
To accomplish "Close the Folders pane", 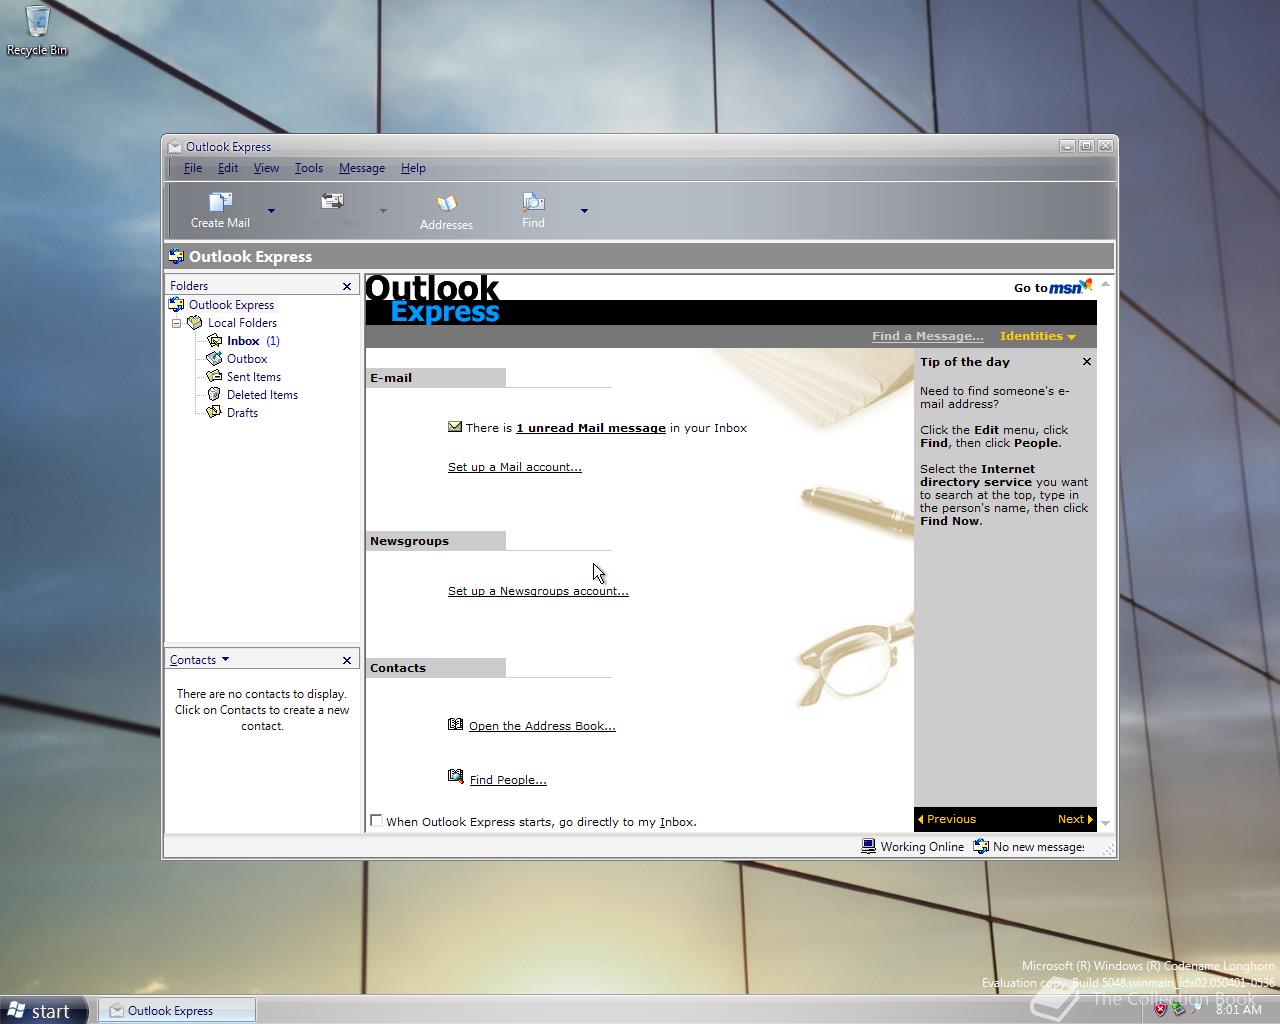I will (347, 287).
